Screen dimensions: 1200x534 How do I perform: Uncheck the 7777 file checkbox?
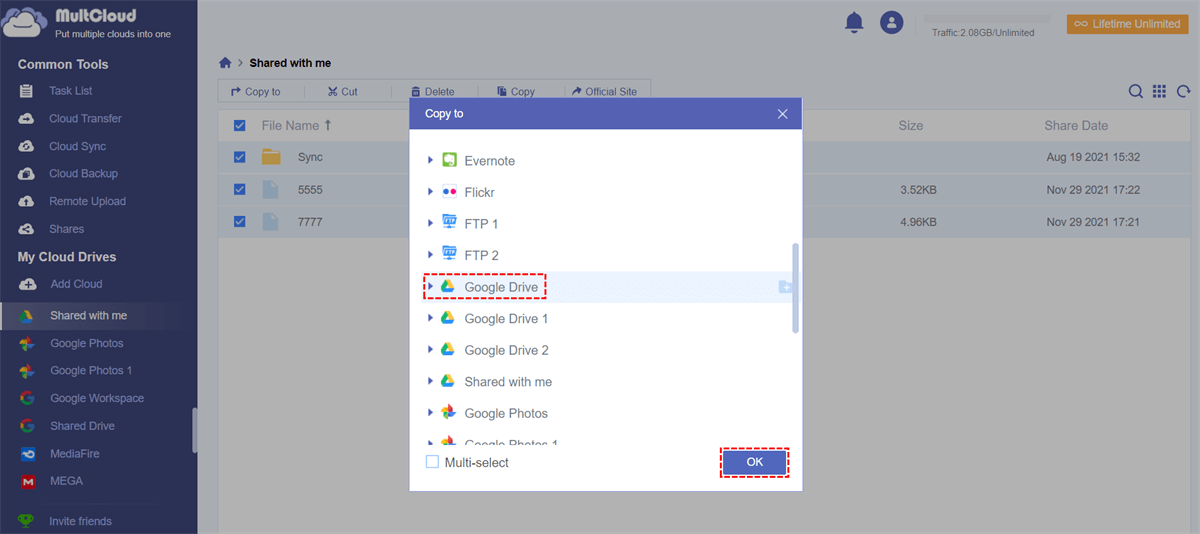pyautogui.click(x=239, y=221)
